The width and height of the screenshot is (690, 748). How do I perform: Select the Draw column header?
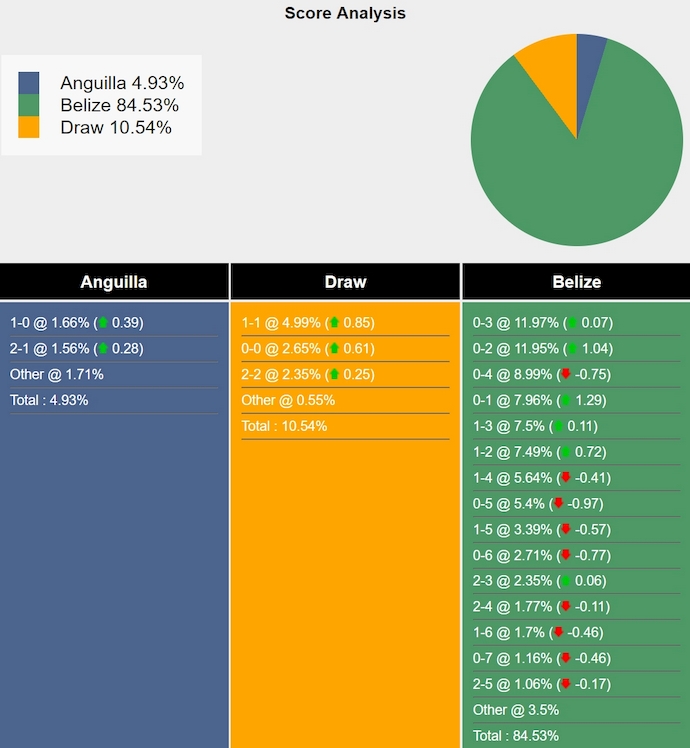coord(345,282)
